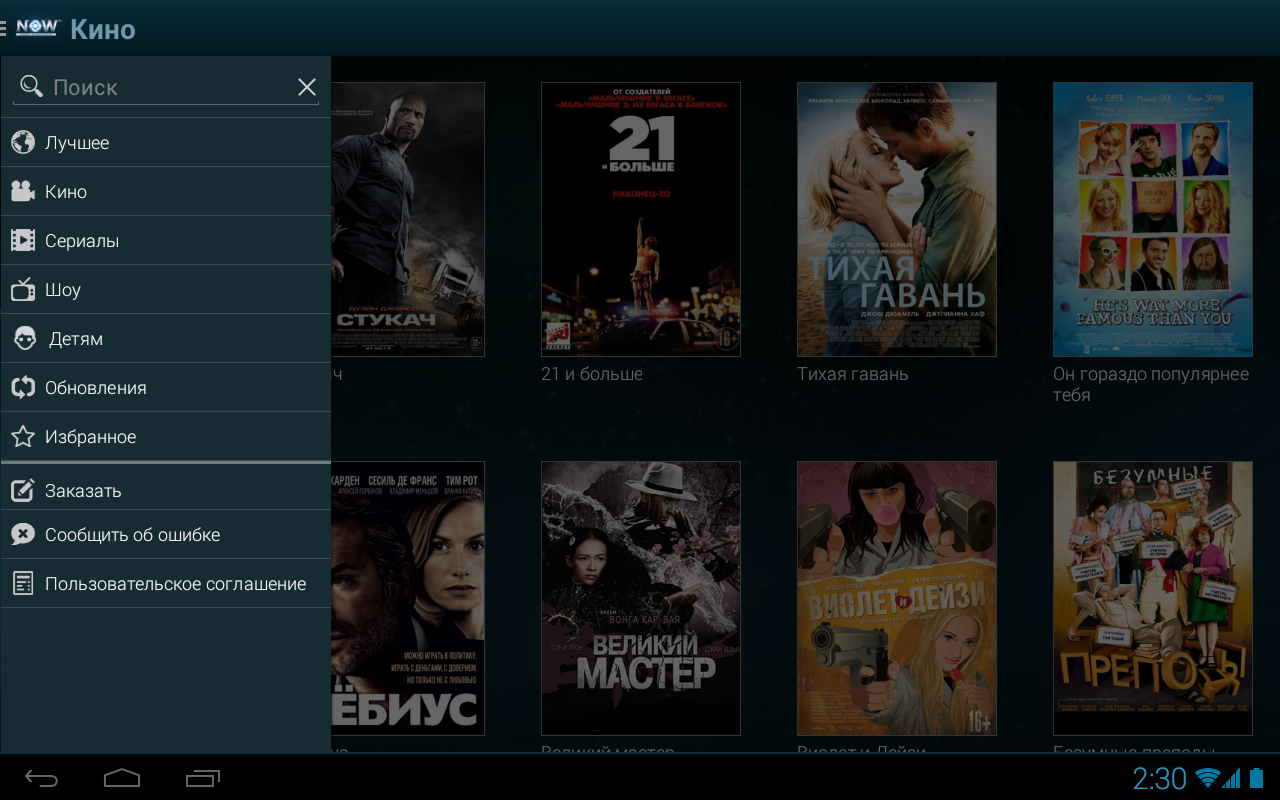Click the Кино header title
1280x800 pixels.
pos(103,29)
